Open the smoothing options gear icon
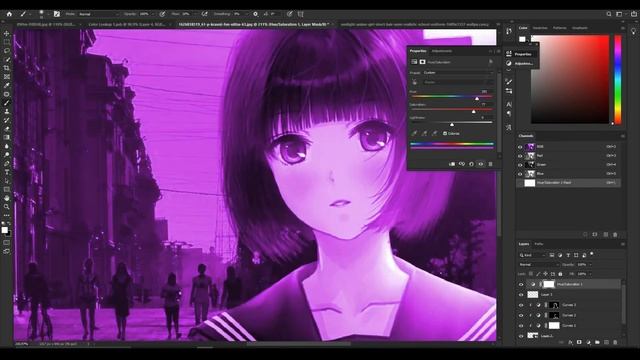 point(255,14)
